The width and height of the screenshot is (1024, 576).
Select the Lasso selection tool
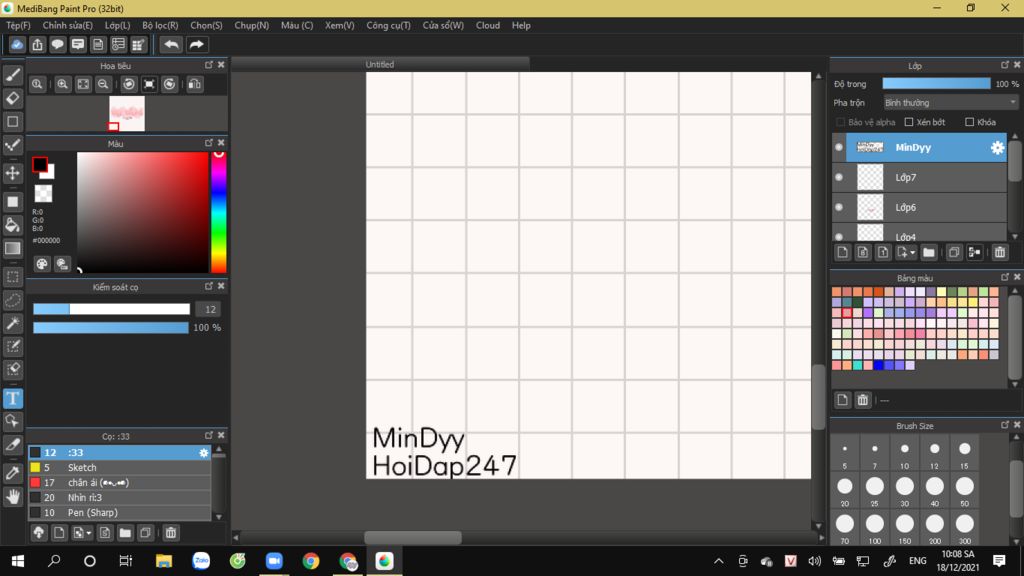13,300
